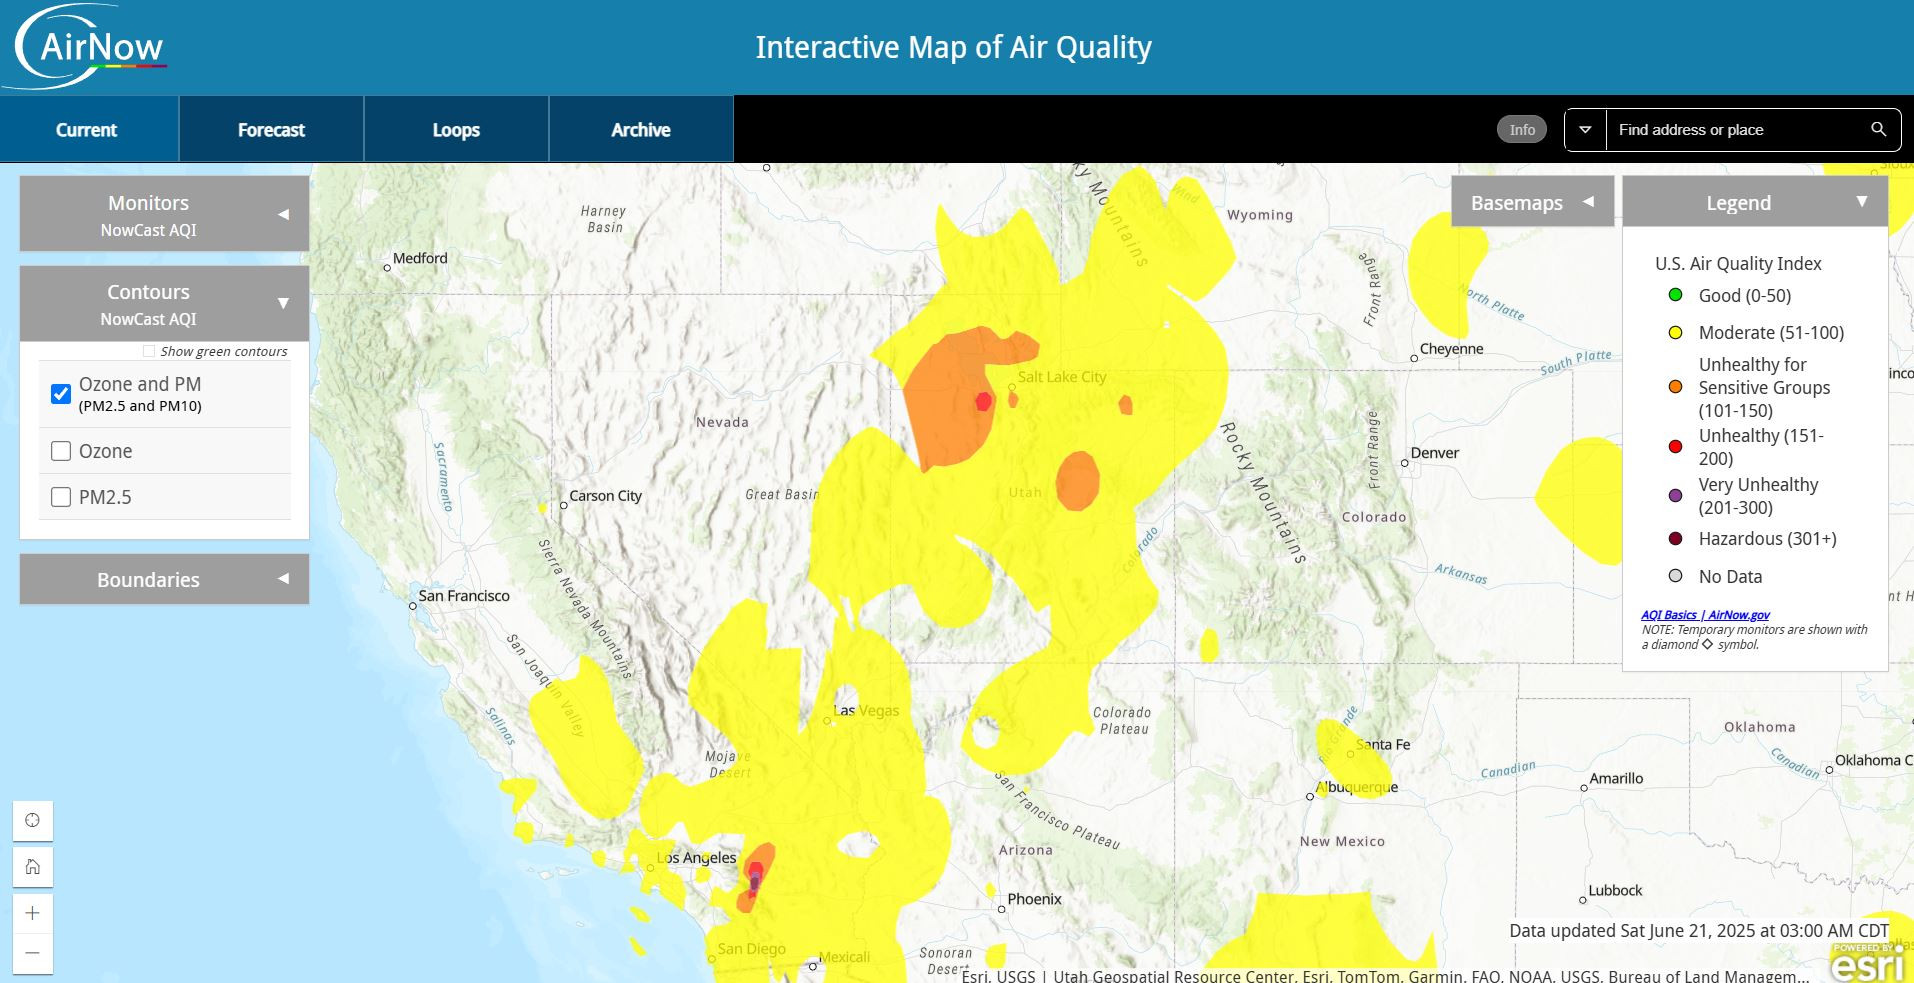Collapse the Legend panel
Screen dimensions: 1914x983
(x=1755, y=202)
